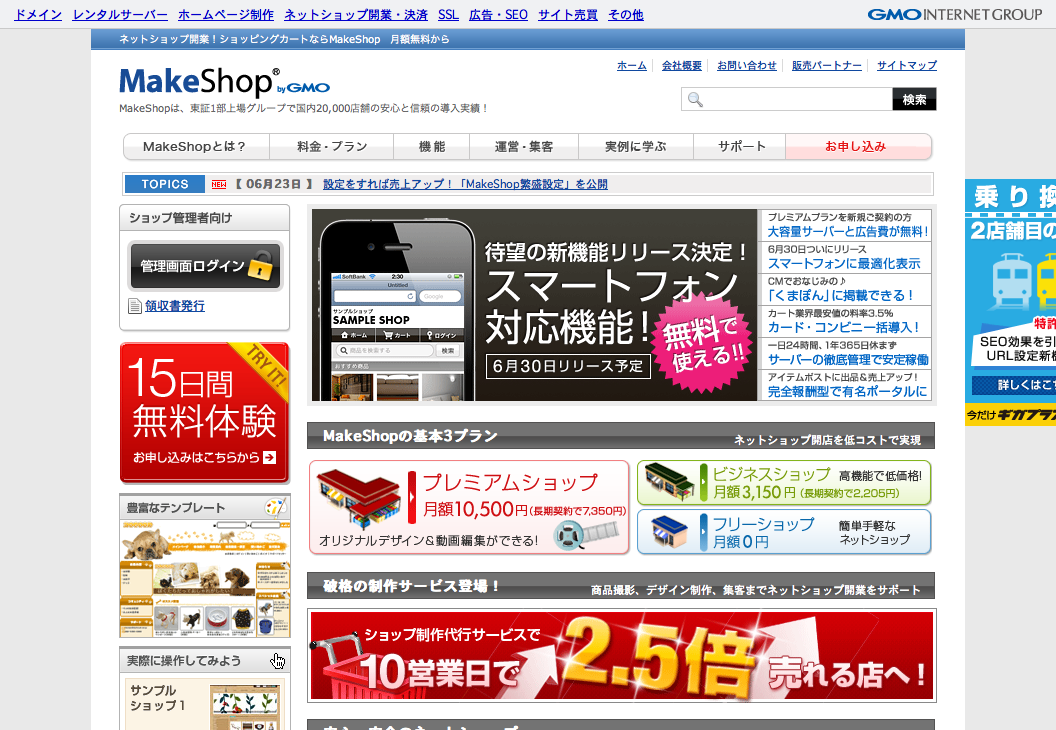Image resolution: width=1056 pixels, height=730 pixels.
Task: Click the 乗り換え train side advertisement
Action: point(1010,302)
